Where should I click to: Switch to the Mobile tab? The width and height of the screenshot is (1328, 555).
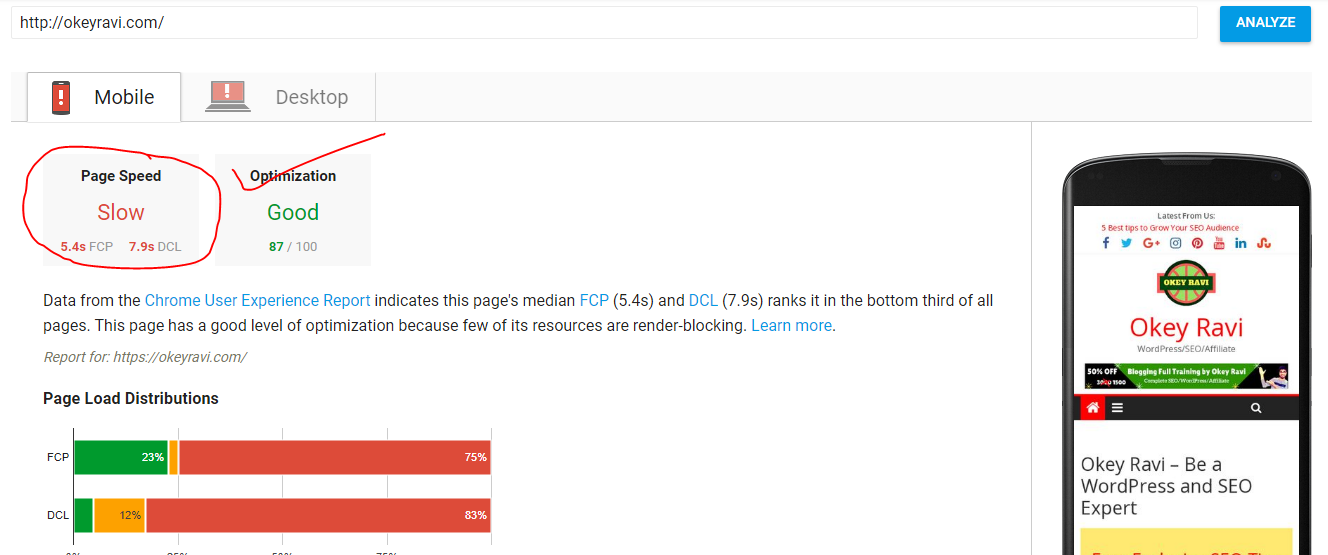tap(104, 97)
